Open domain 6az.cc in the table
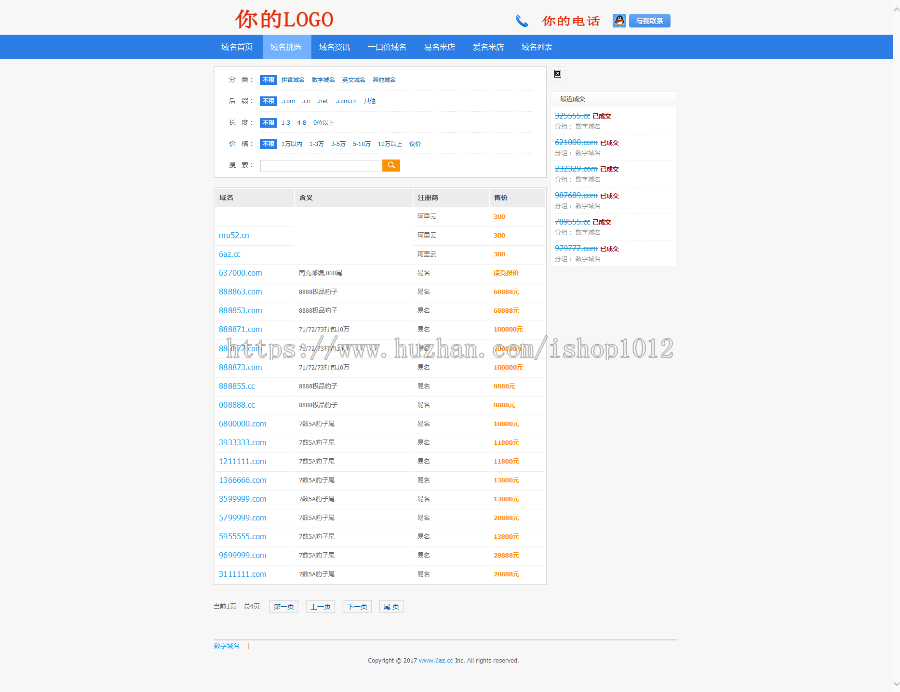Image resolution: width=900 pixels, height=692 pixels. pos(230,254)
